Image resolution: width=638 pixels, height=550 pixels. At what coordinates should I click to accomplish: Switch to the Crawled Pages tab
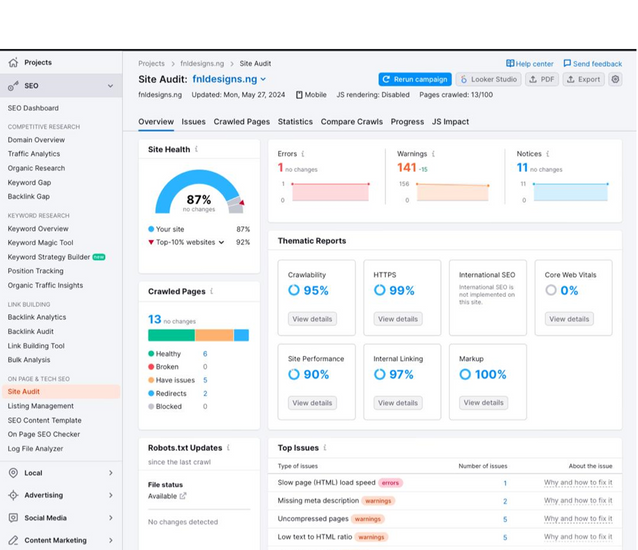[242, 122]
